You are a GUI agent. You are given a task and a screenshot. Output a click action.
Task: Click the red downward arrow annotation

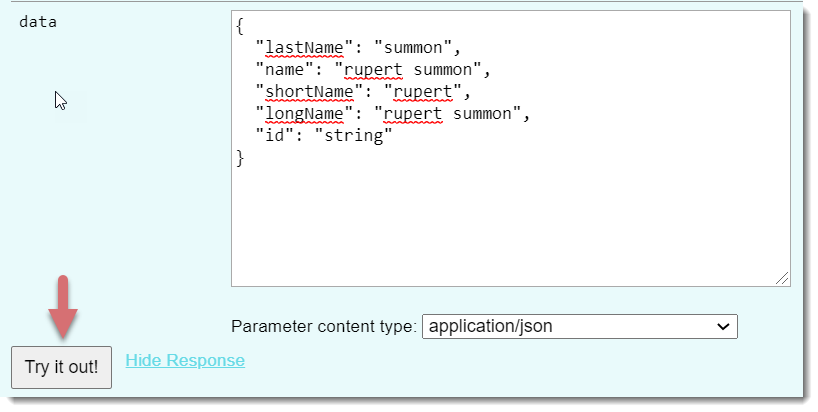(62, 307)
